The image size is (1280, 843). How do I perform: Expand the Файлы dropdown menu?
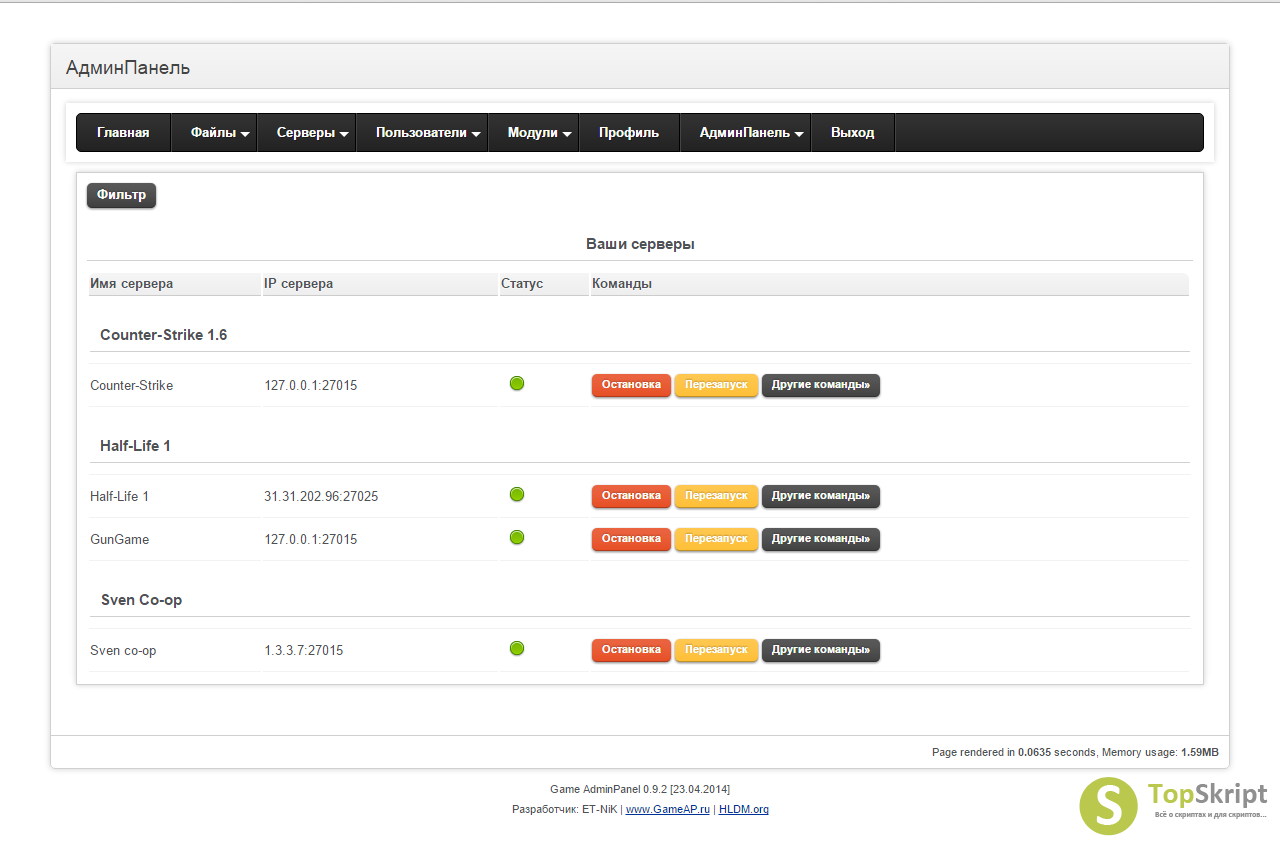[x=214, y=132]
